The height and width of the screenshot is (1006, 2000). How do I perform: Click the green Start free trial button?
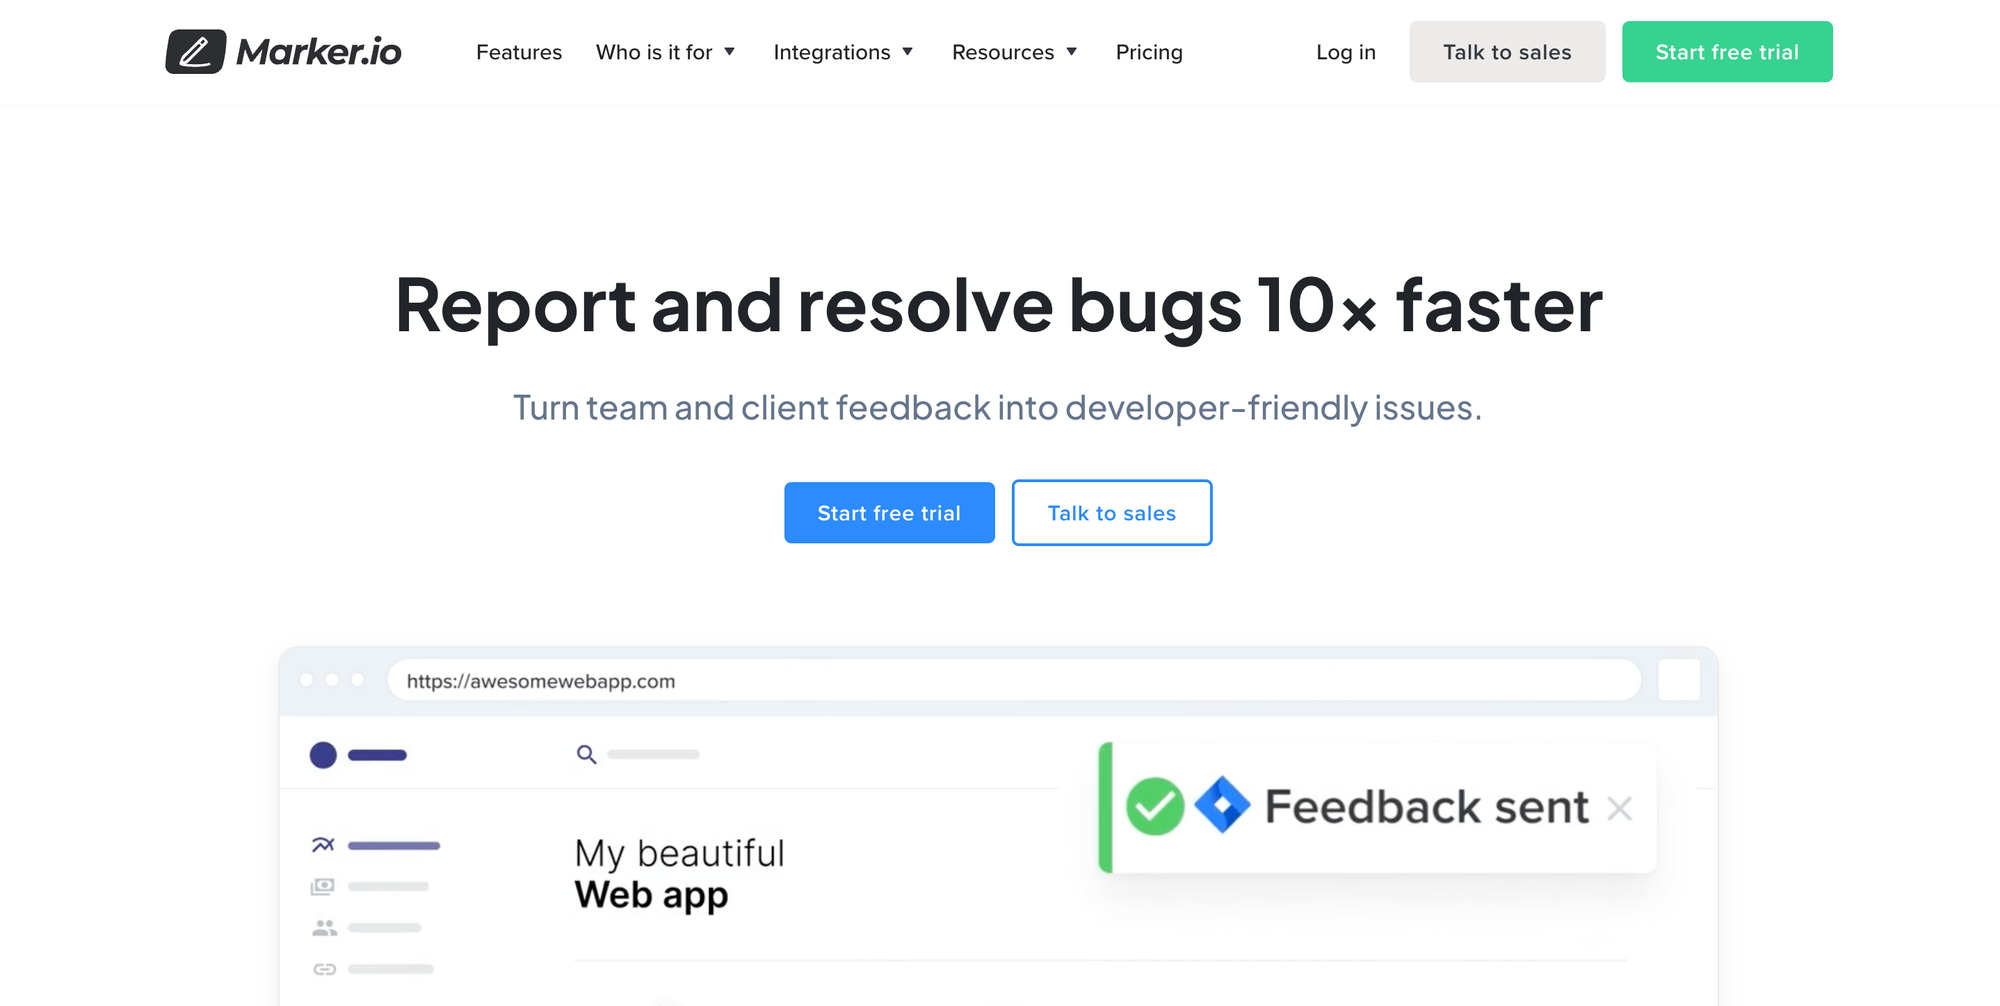[x=1727, y=51]
